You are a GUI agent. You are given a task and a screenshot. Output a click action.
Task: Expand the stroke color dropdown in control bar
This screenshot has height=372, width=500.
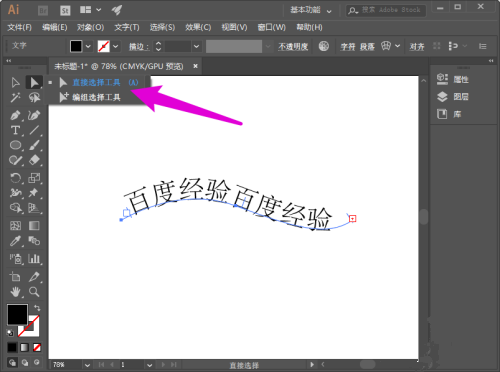click(116, 46)
